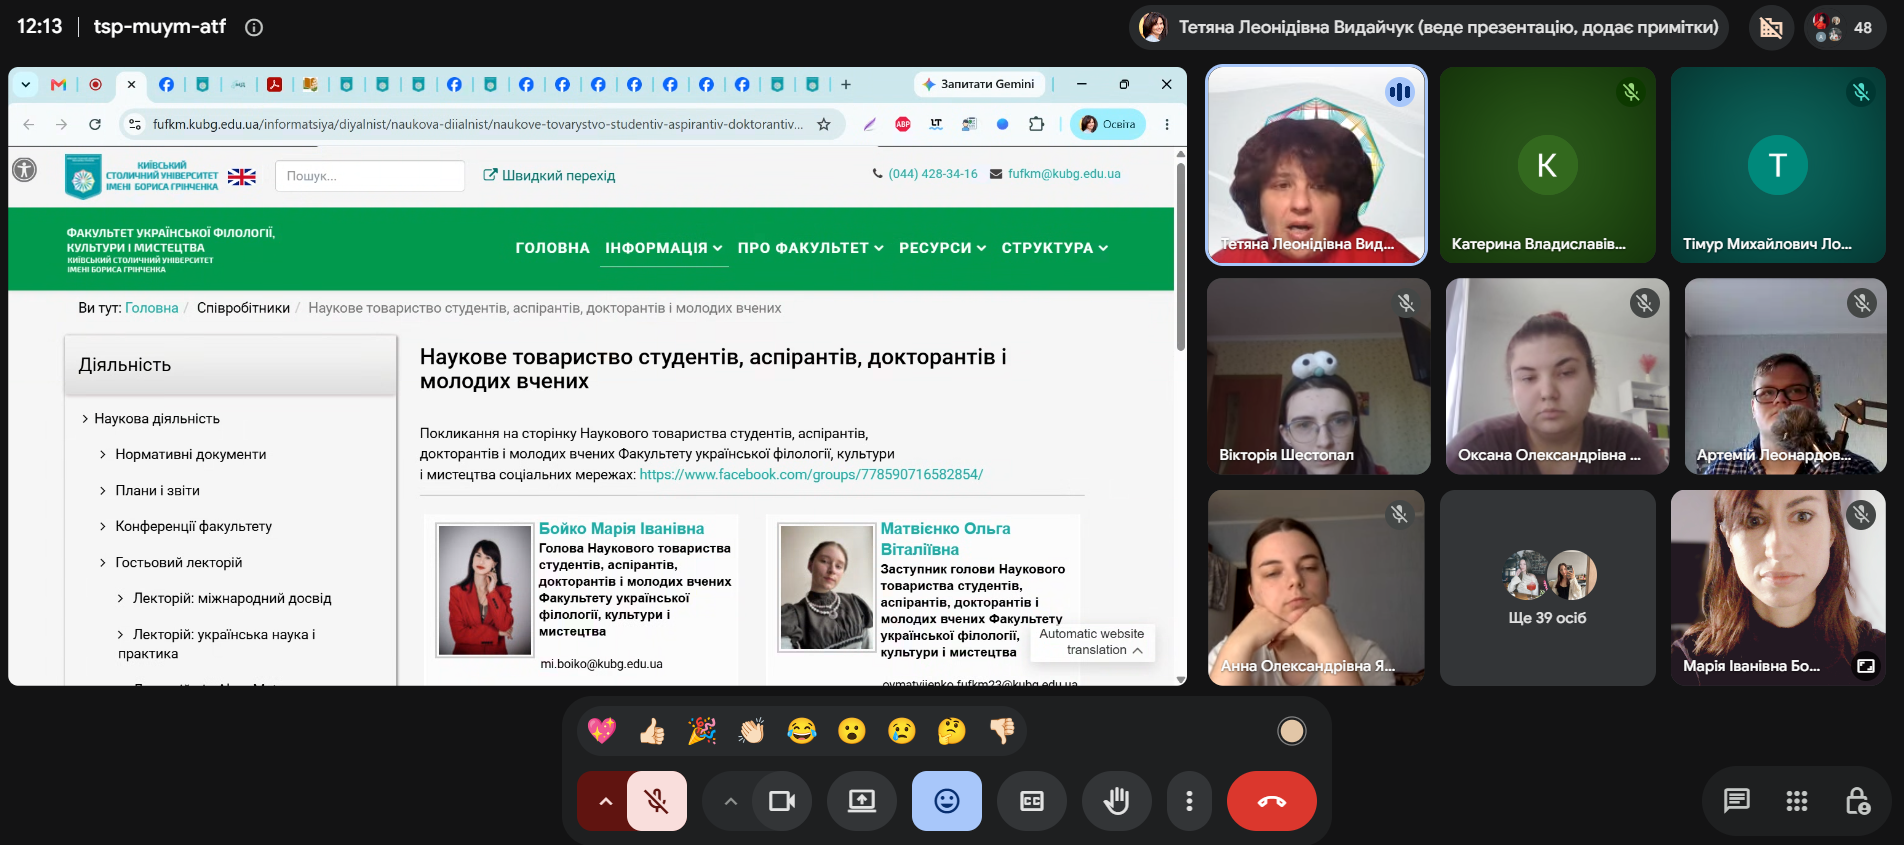Viewport: 1904px width, 845px height.
Task: Open video settings arrow beside camera
Action: [730, 801]
